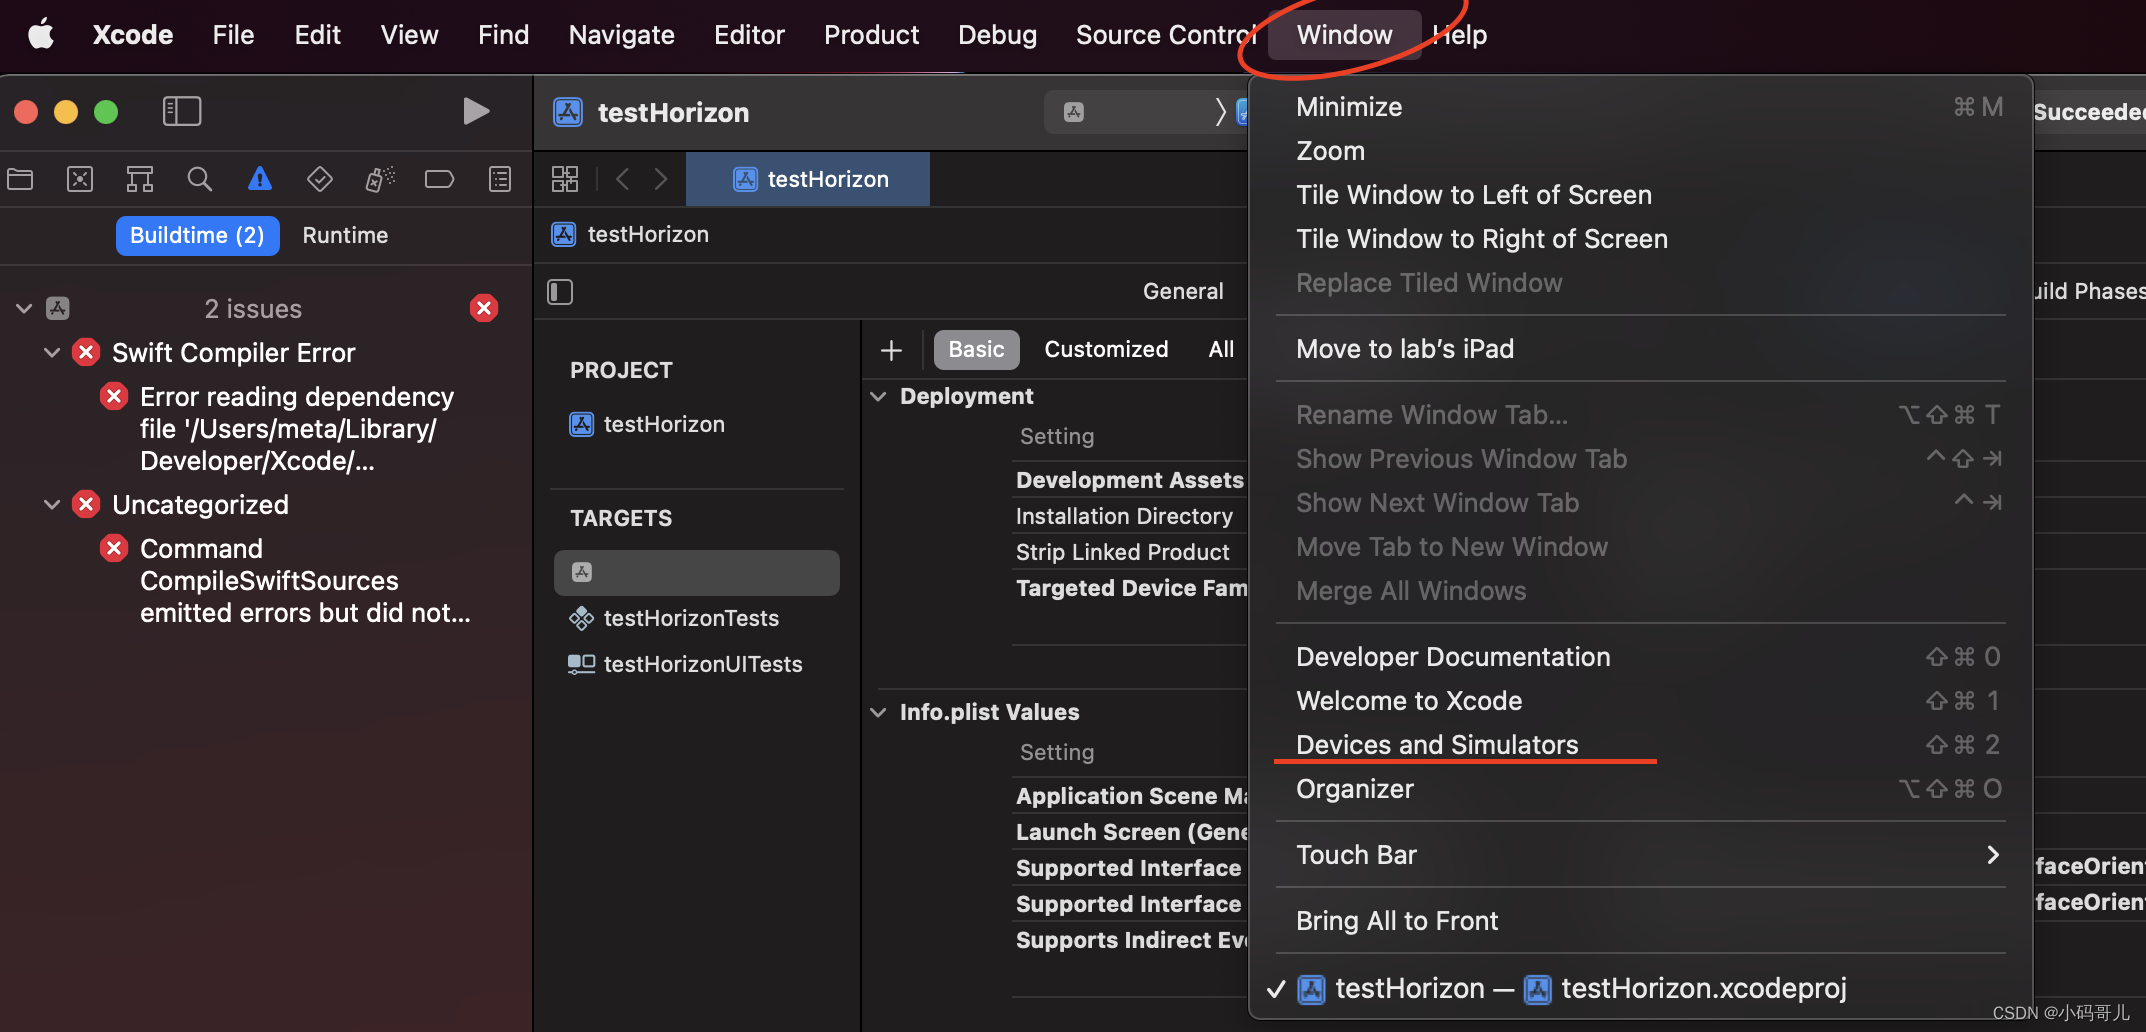Open the Navigate menu
2146x1032 pixels.
[621, 35]
